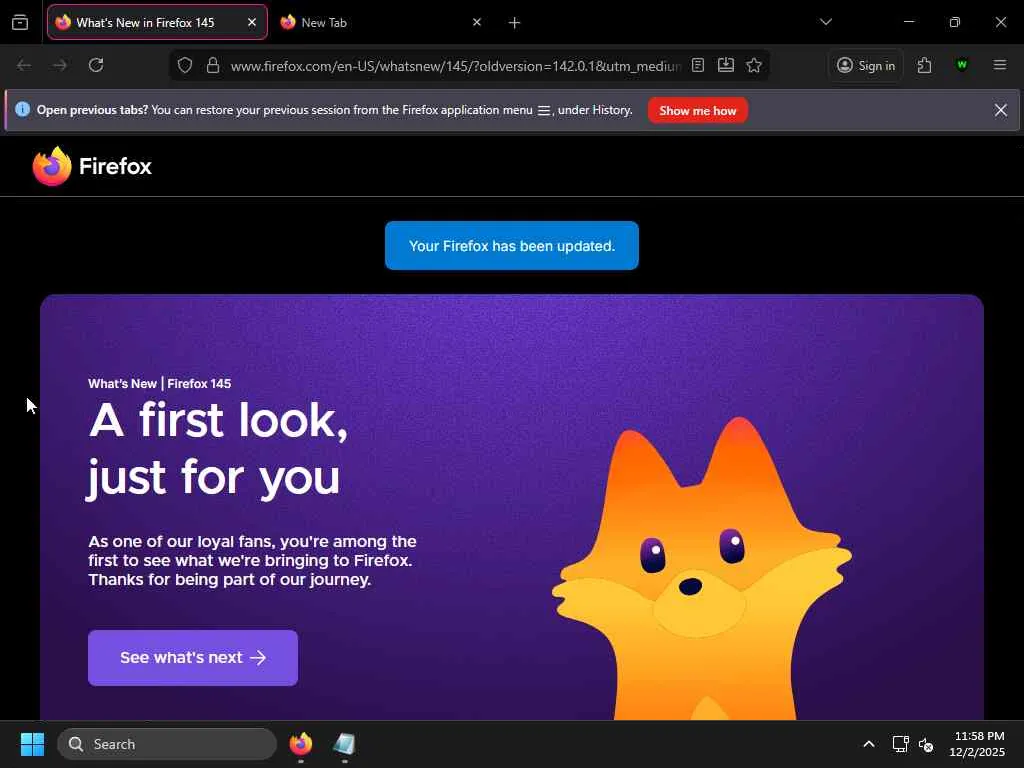
Task: Expand the list all tabs chevron
Action: (826, 22)
